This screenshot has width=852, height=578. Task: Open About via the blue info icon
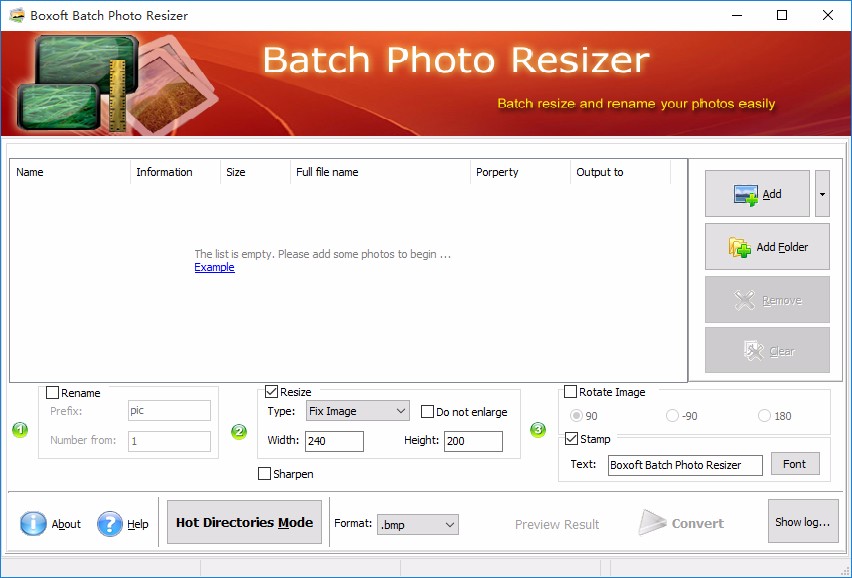click(31, 522)
